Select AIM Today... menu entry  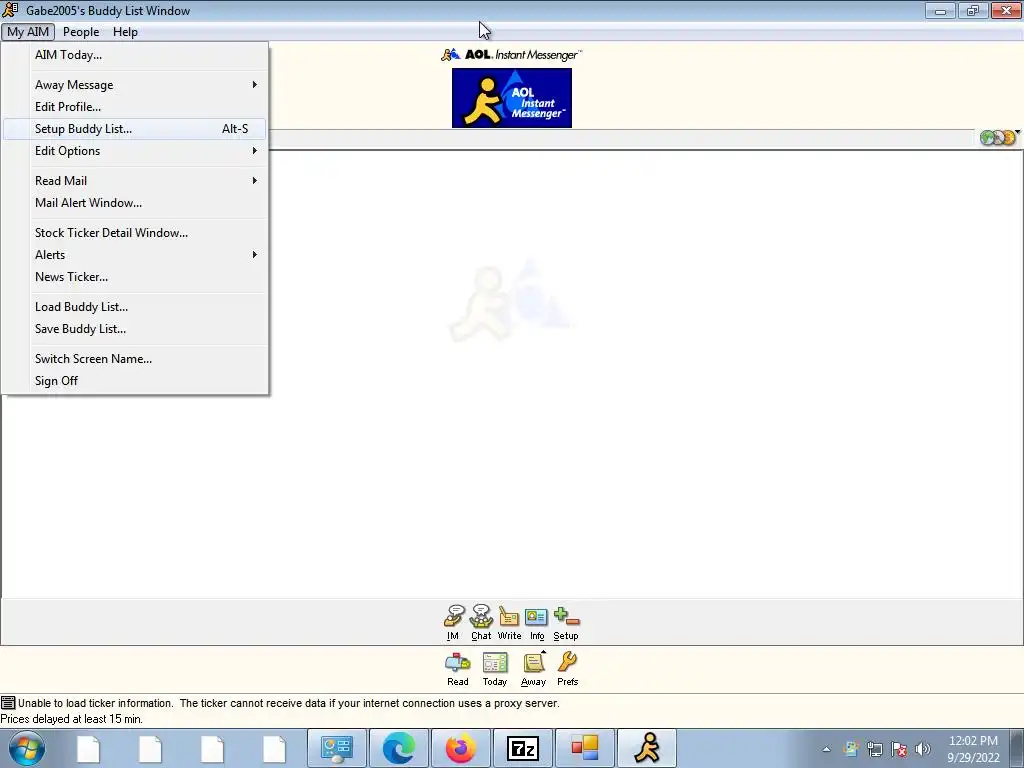coord(135,55)
